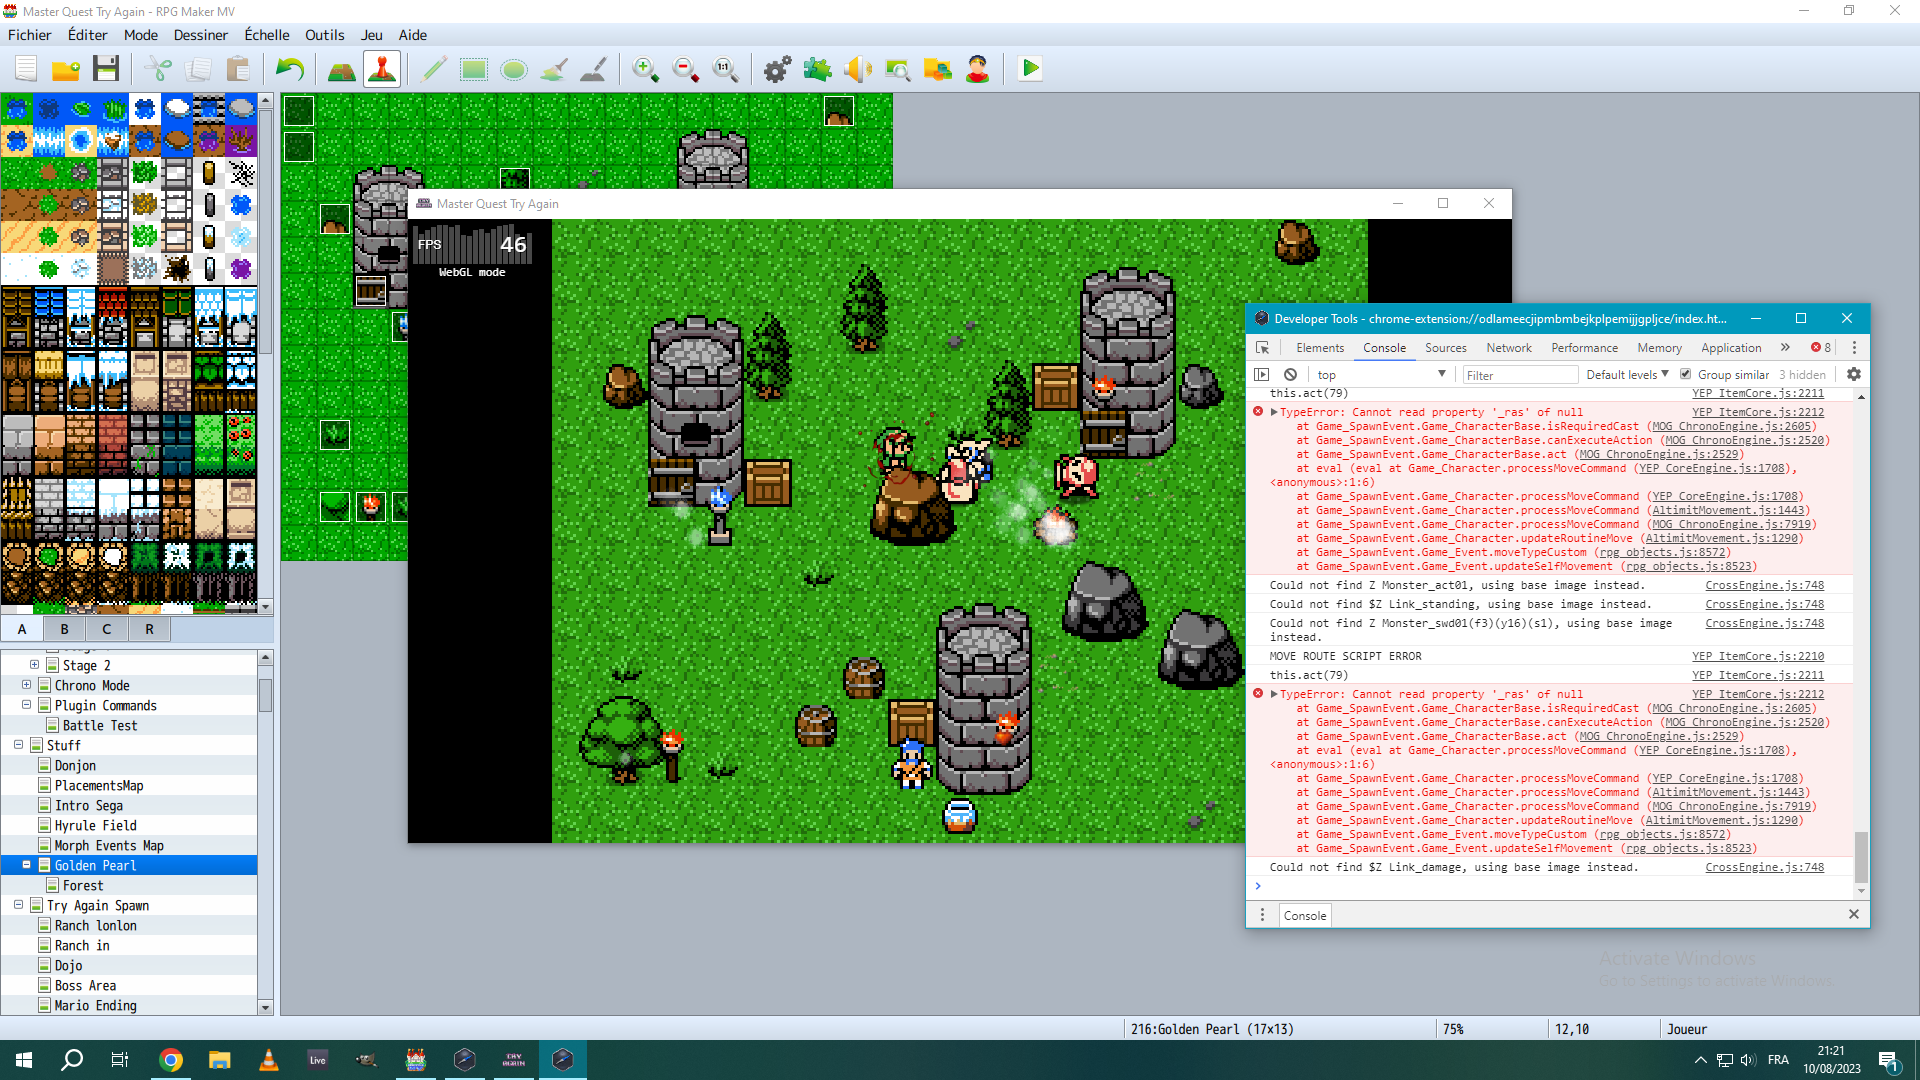
Task: Show more DevTools tabs chevron
Action: coord(1785,348)
